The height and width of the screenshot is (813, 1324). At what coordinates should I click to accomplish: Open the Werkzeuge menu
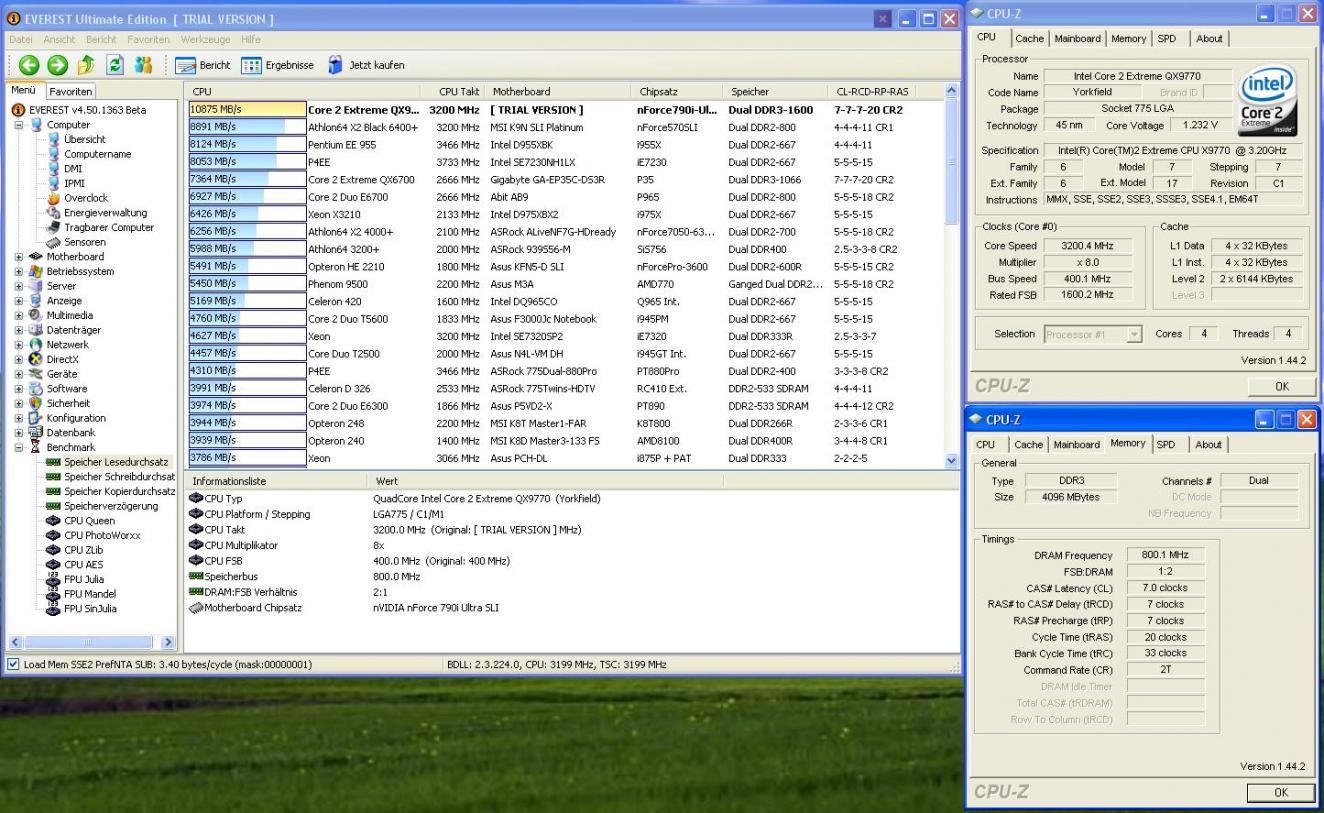point(206,39)
